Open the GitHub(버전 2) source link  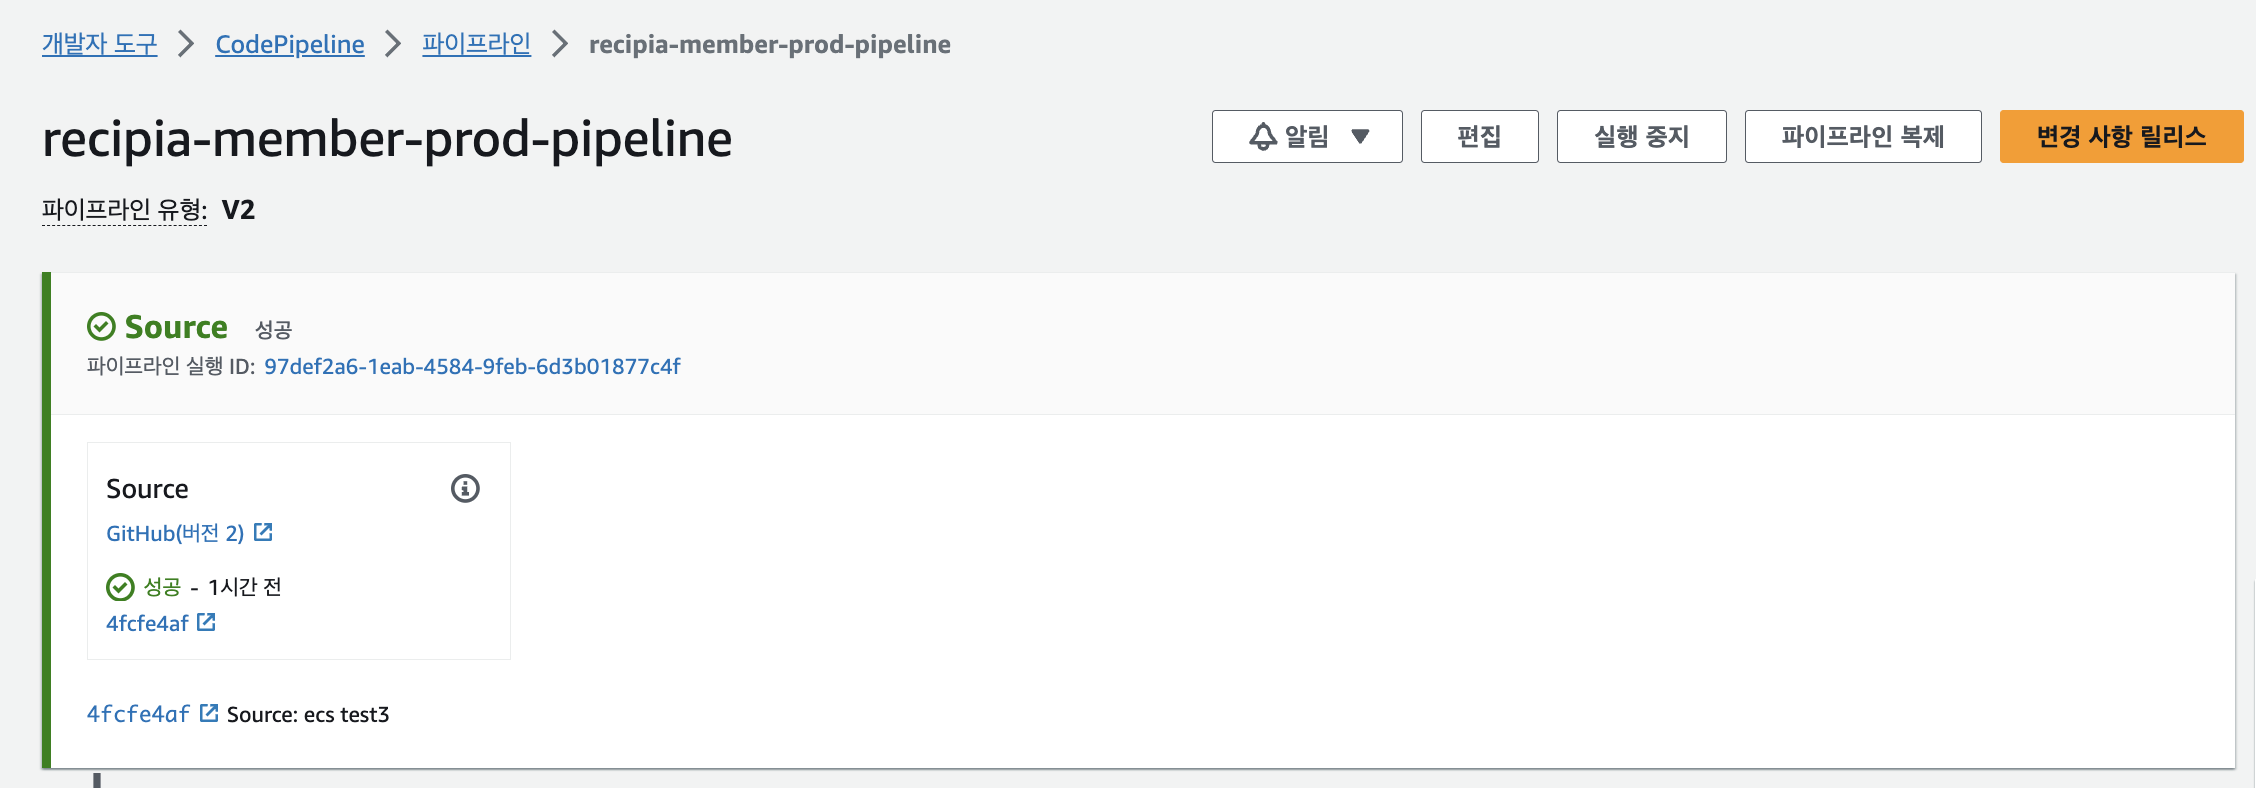(x=176, y=532)
